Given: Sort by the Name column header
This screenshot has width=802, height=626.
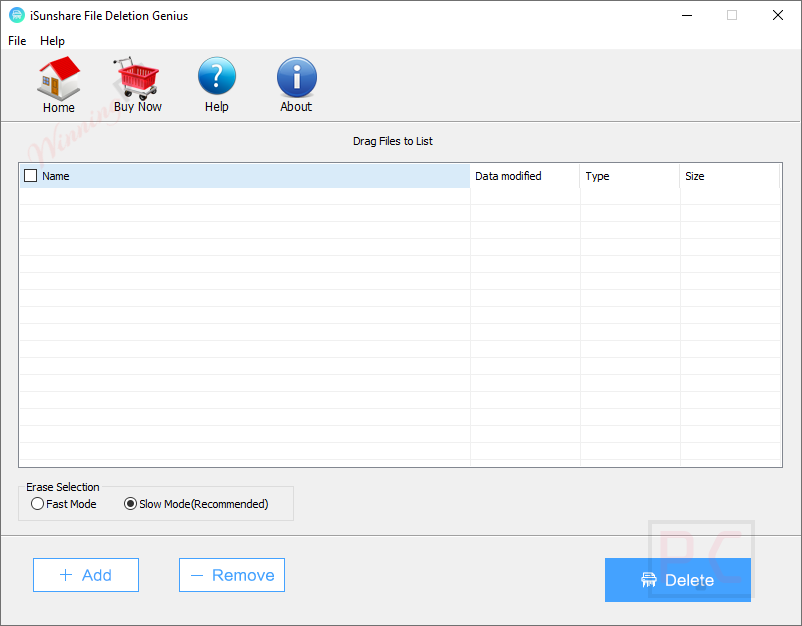Looking at the screenshot, I should tap(244, 176).
